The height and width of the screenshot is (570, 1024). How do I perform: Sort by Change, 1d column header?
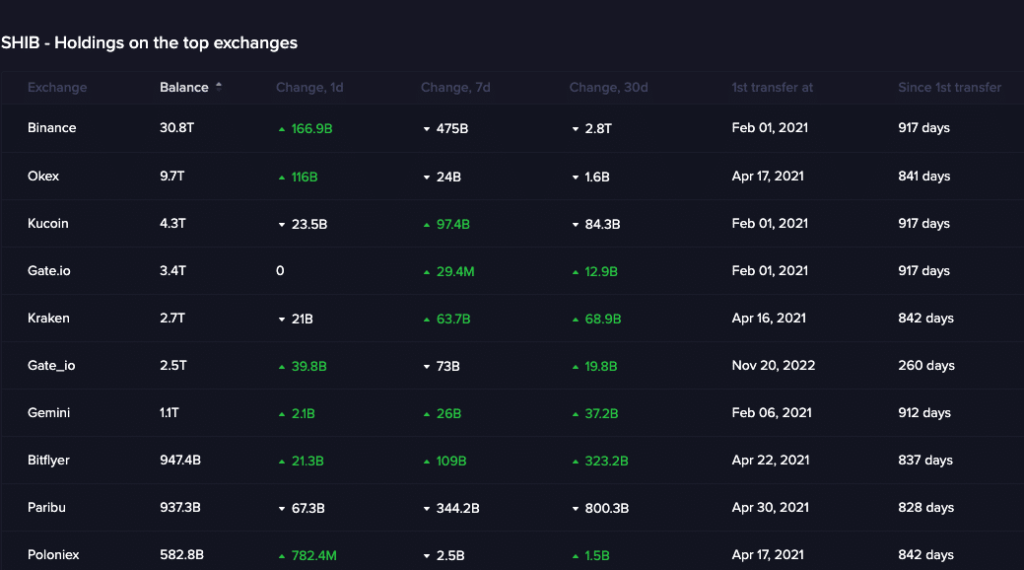point(309,87)
